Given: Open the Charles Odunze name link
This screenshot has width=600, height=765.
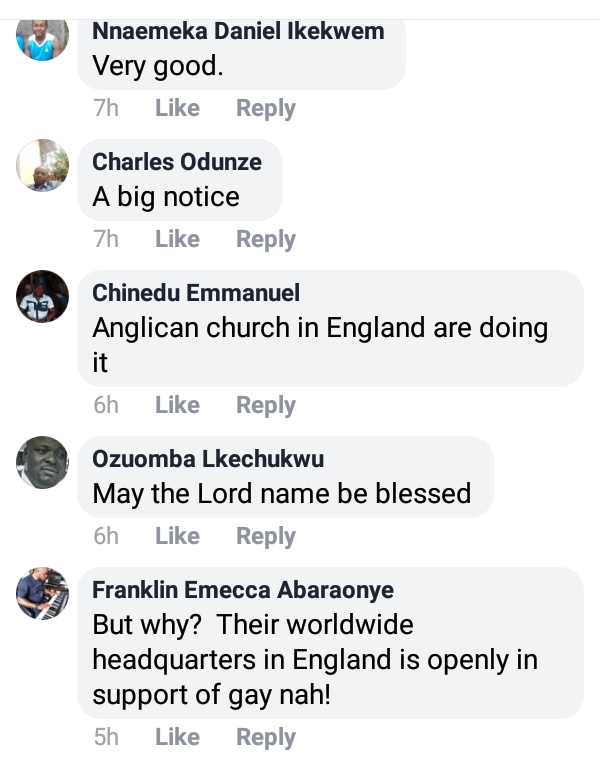Looking at the screenshot, I should tap(177, 162).
